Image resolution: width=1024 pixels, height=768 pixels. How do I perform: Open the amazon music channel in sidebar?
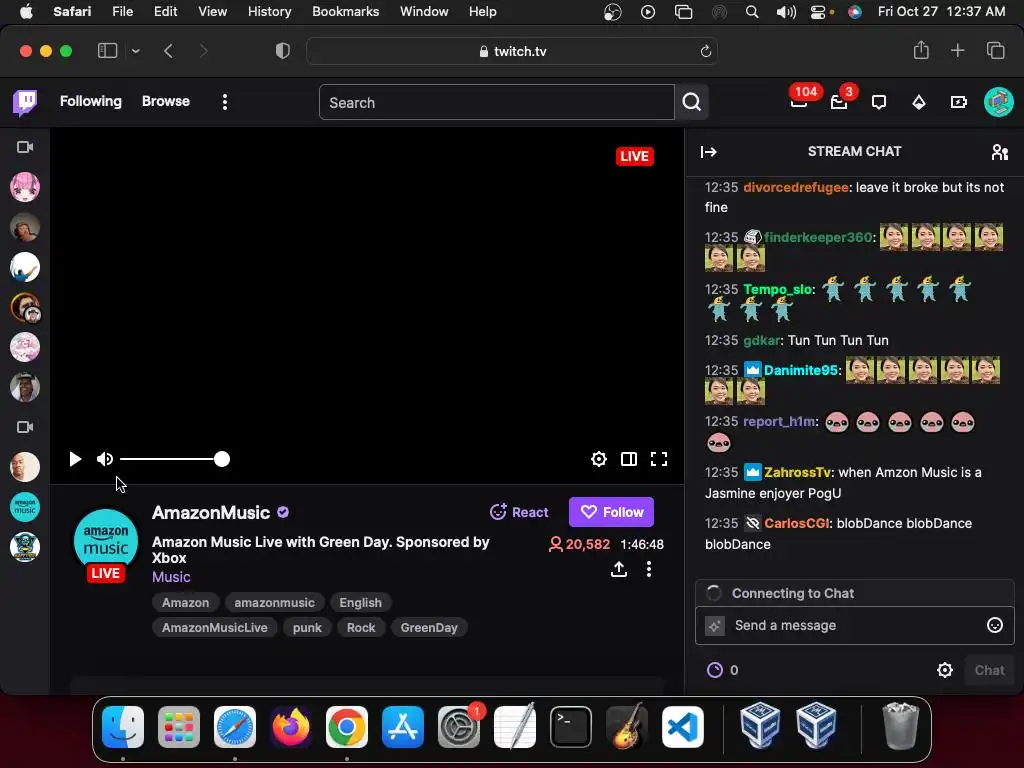25,507
